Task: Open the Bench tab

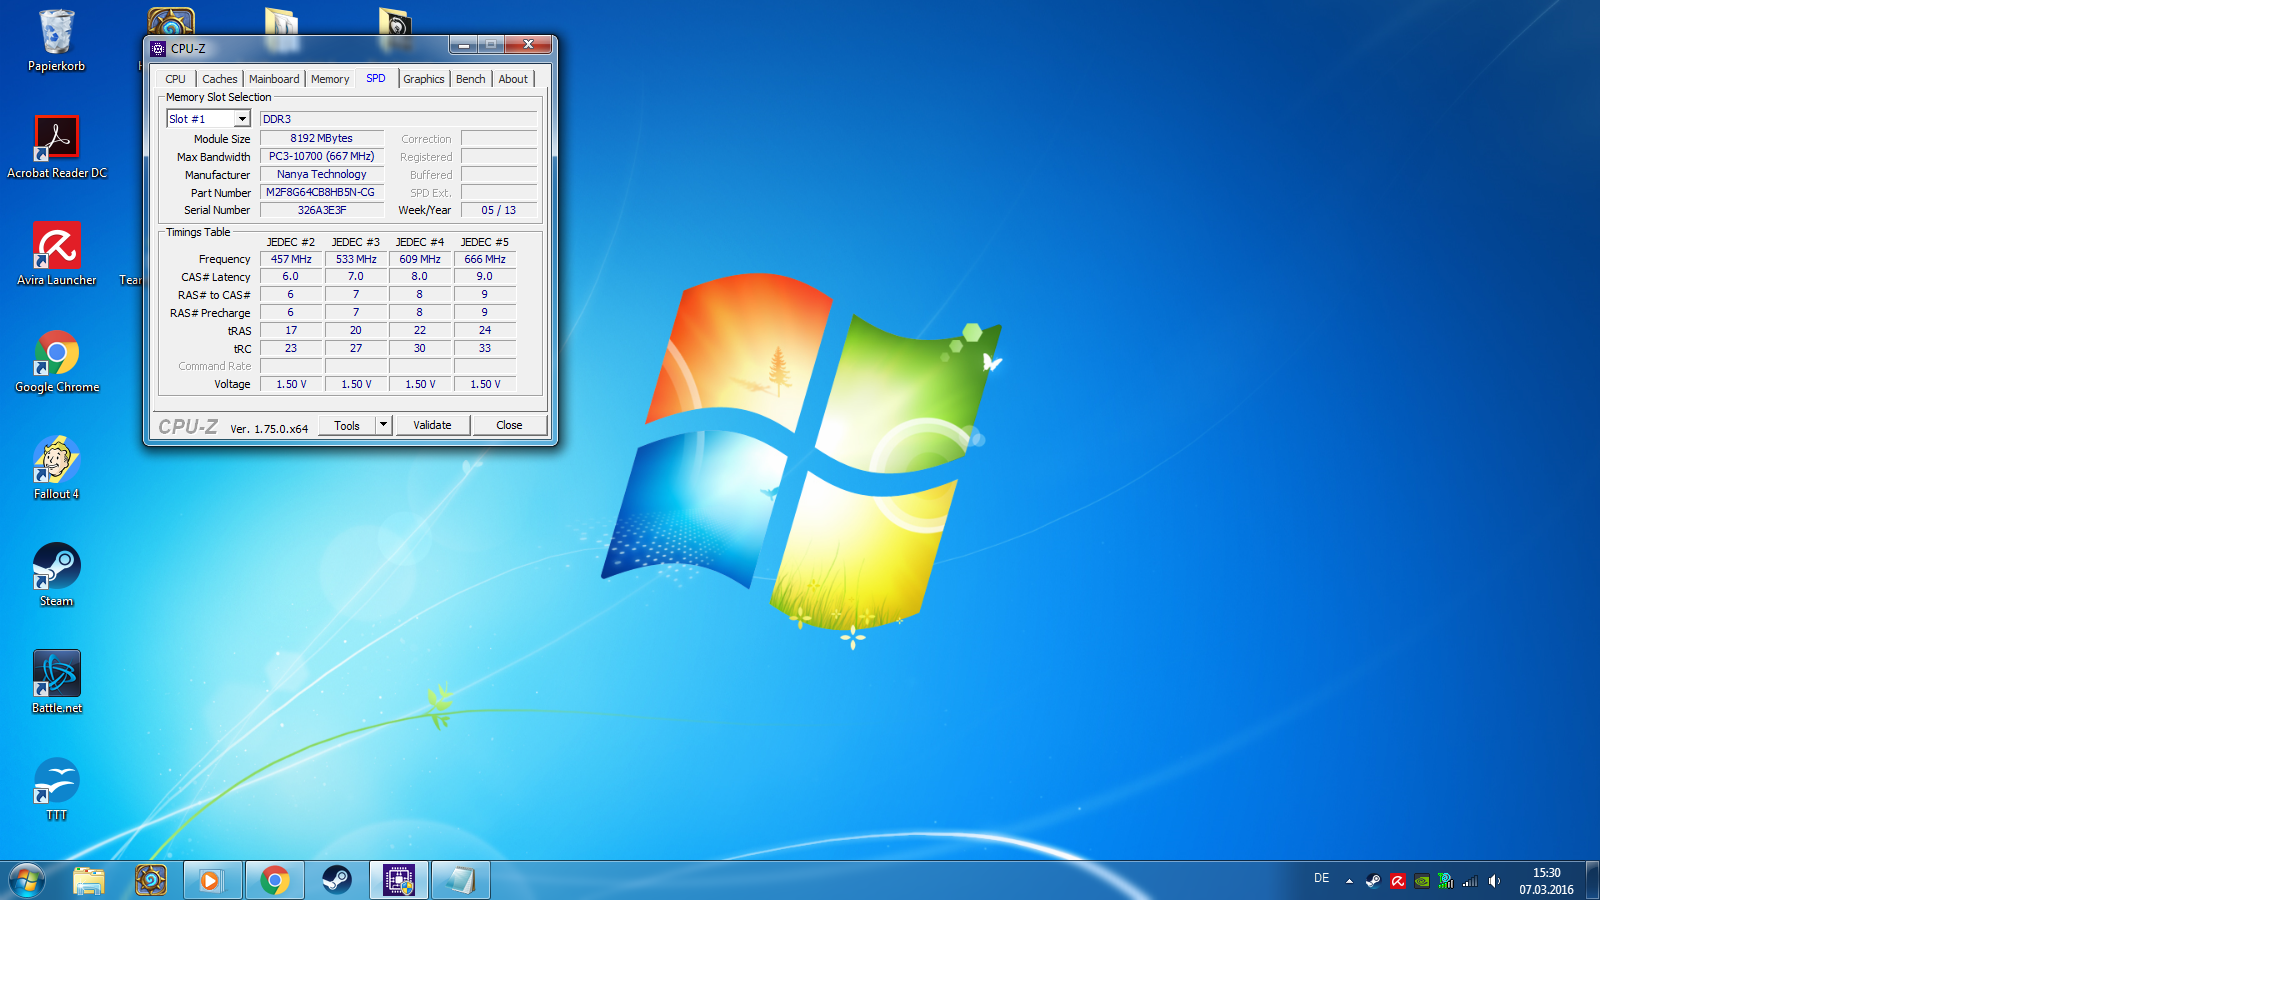Action: pyautogui.click(x=471, y=79)
